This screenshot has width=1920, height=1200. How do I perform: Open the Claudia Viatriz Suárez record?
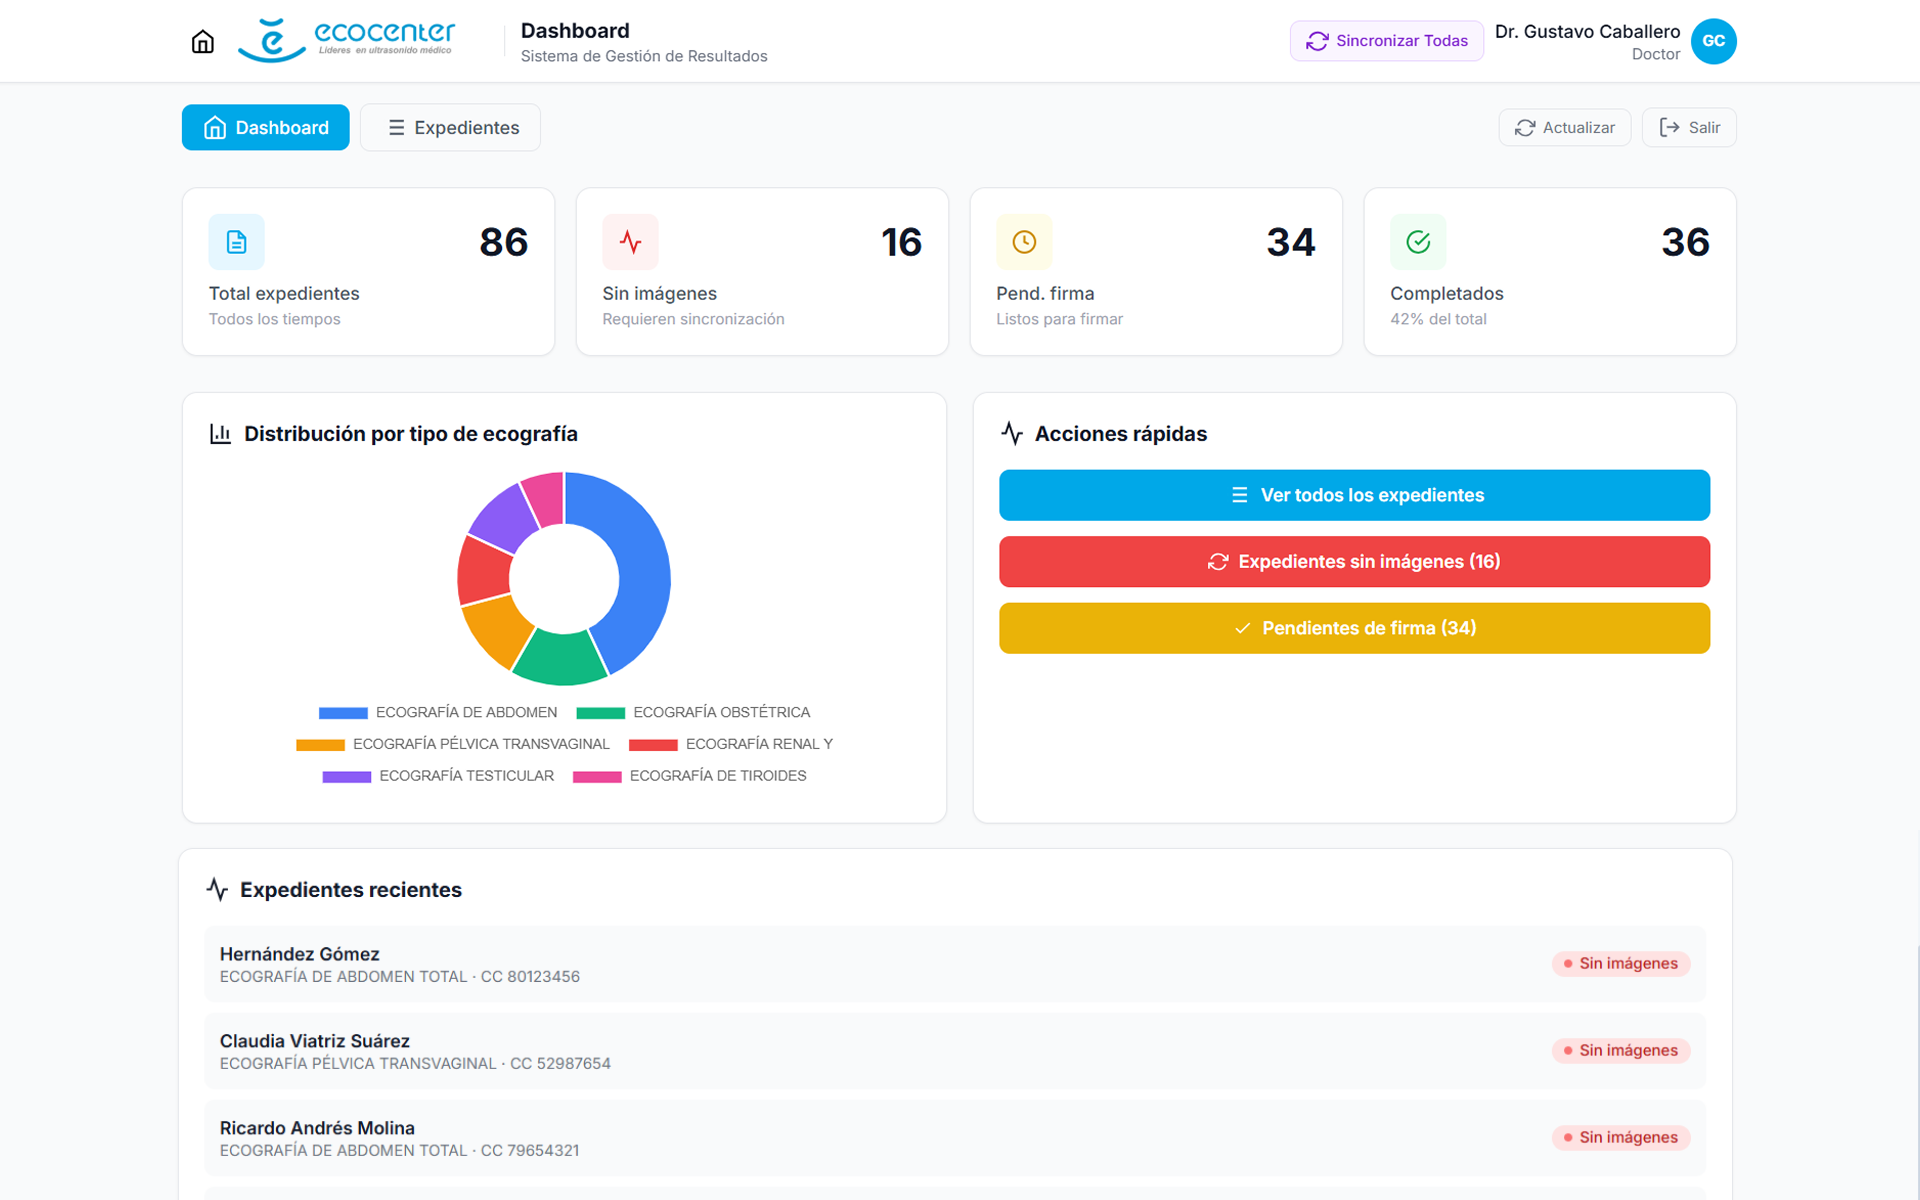point(955,1051)
